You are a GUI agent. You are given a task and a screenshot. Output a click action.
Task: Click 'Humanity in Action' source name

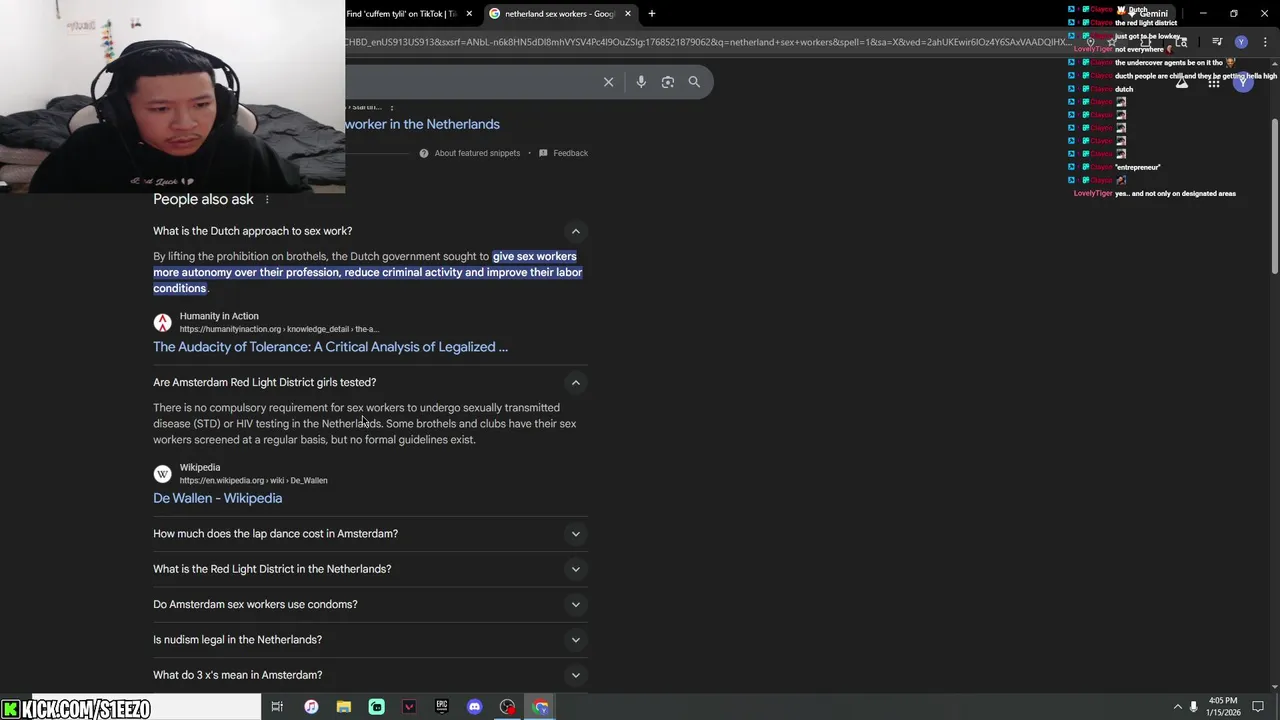pos(219,316)
